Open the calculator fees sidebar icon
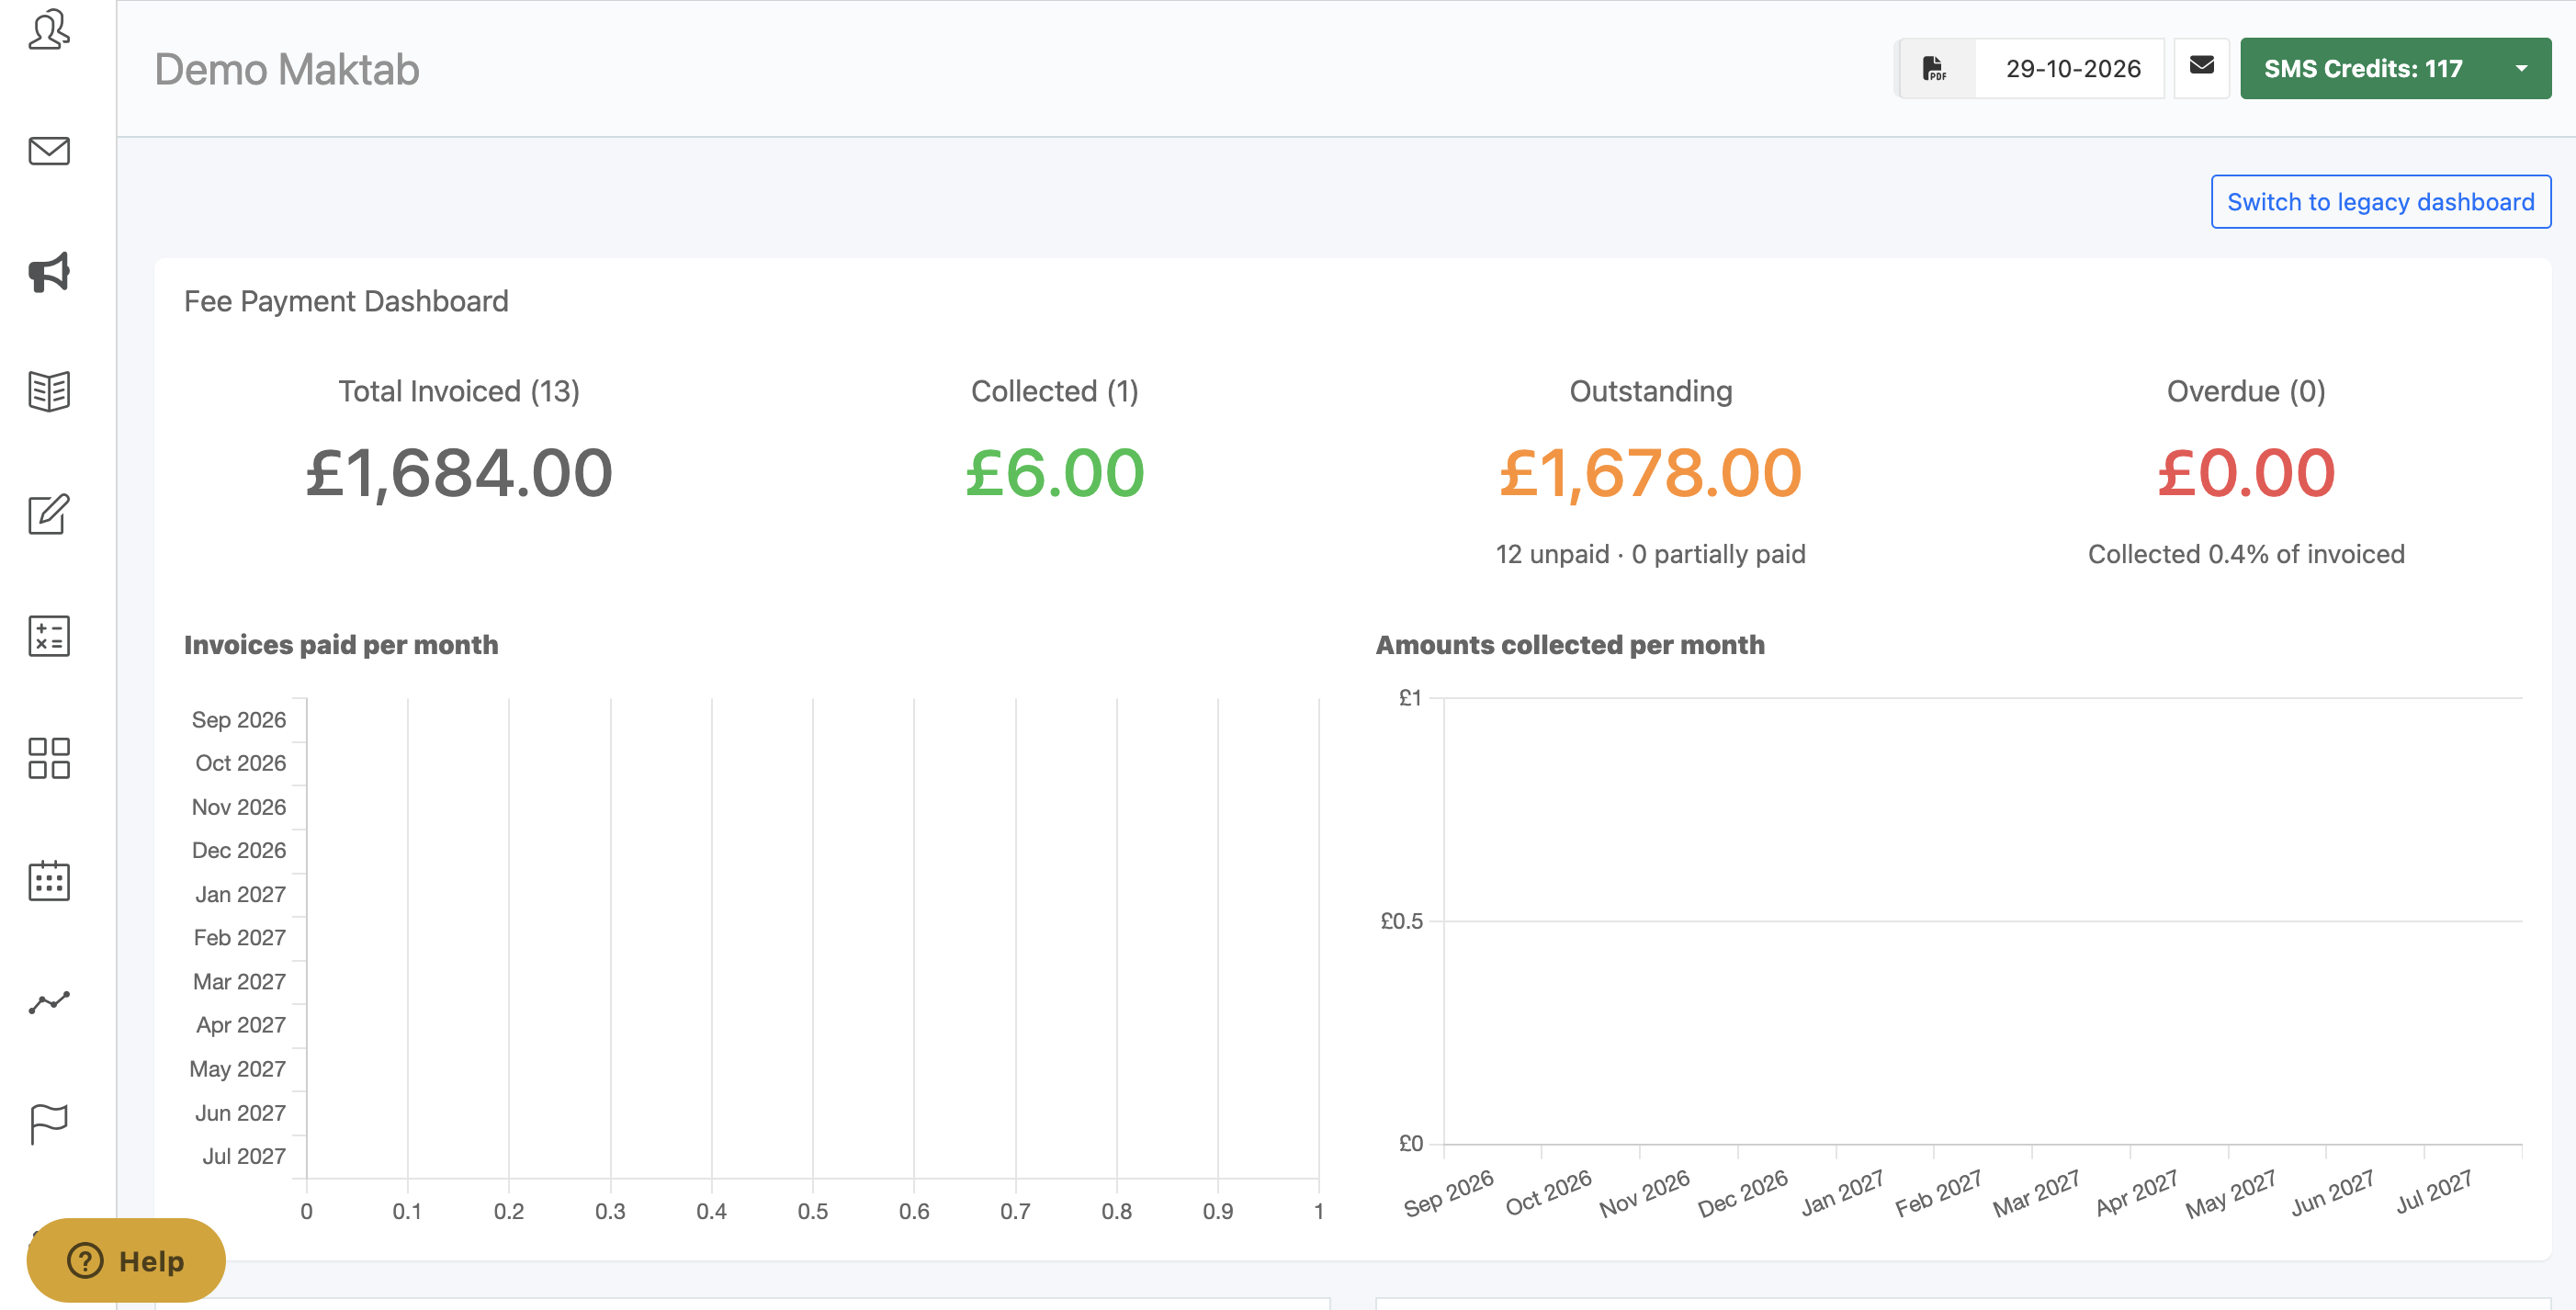 pos(48,636)
